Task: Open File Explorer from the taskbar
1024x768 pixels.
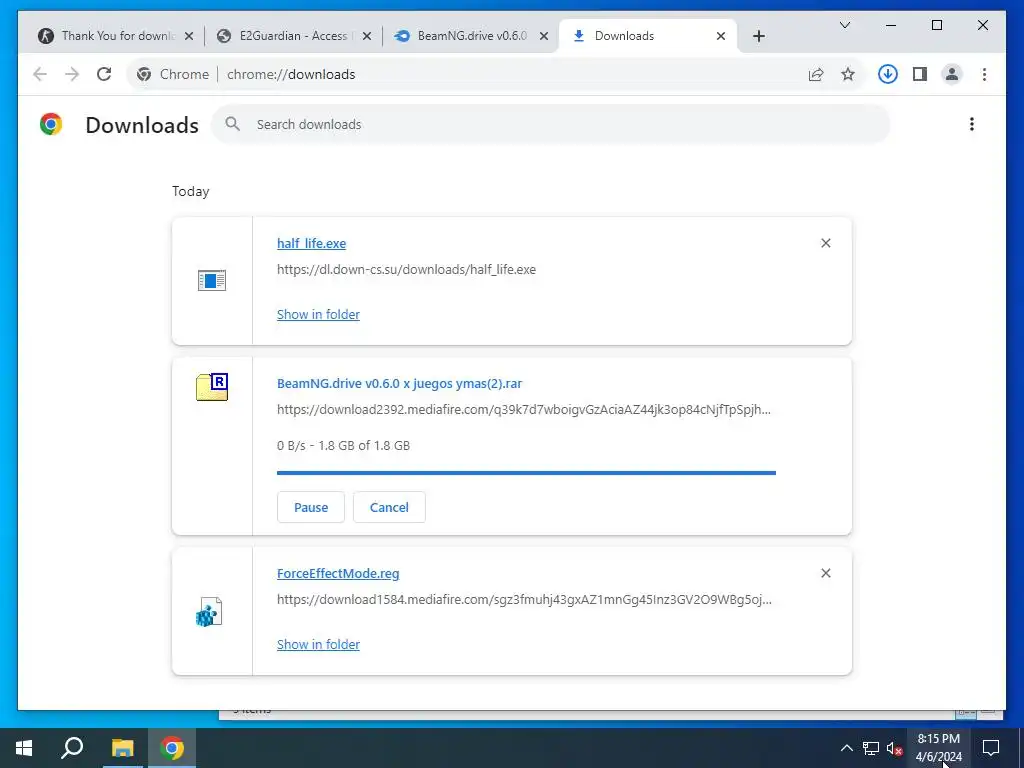Action: pos(122,748)
